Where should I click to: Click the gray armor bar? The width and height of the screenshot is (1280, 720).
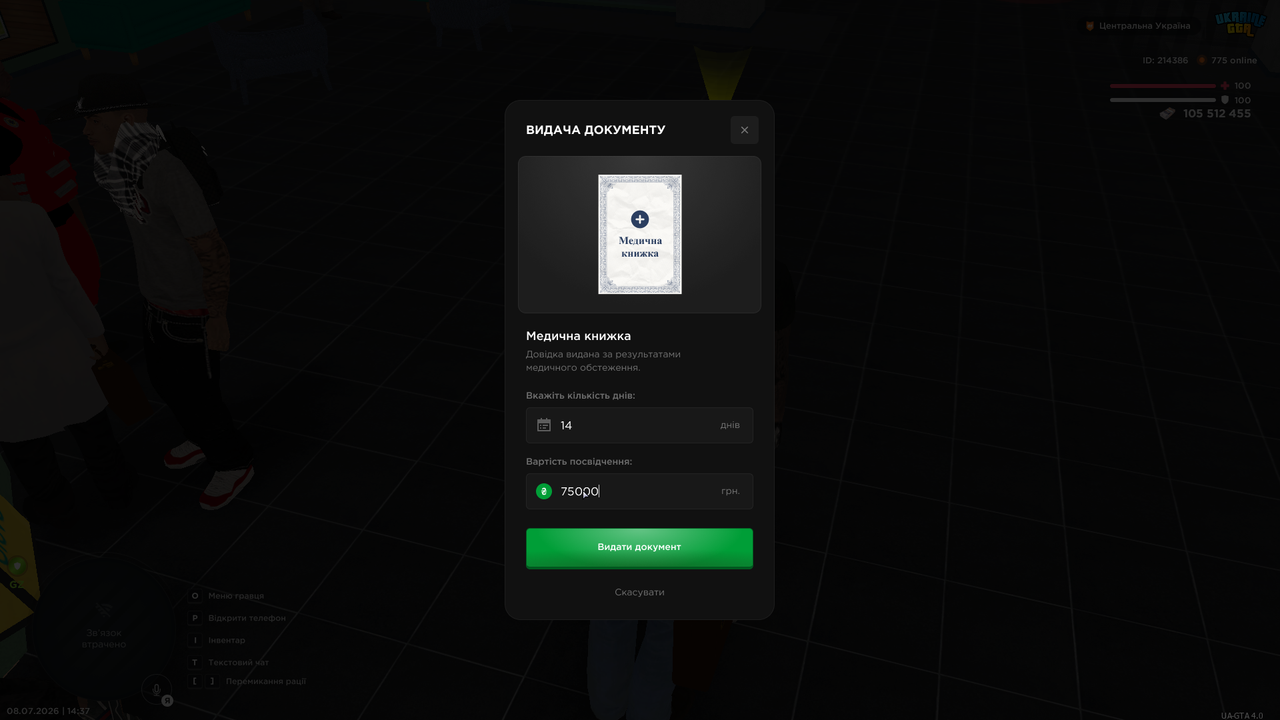1163,100
